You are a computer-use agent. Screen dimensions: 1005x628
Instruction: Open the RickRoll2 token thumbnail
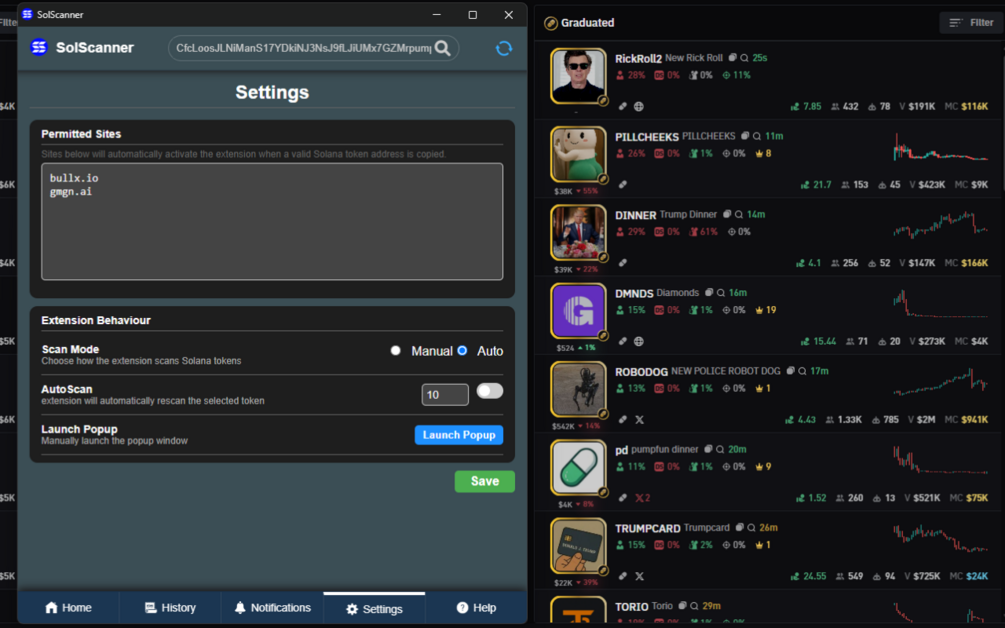(x=578, y=76)
